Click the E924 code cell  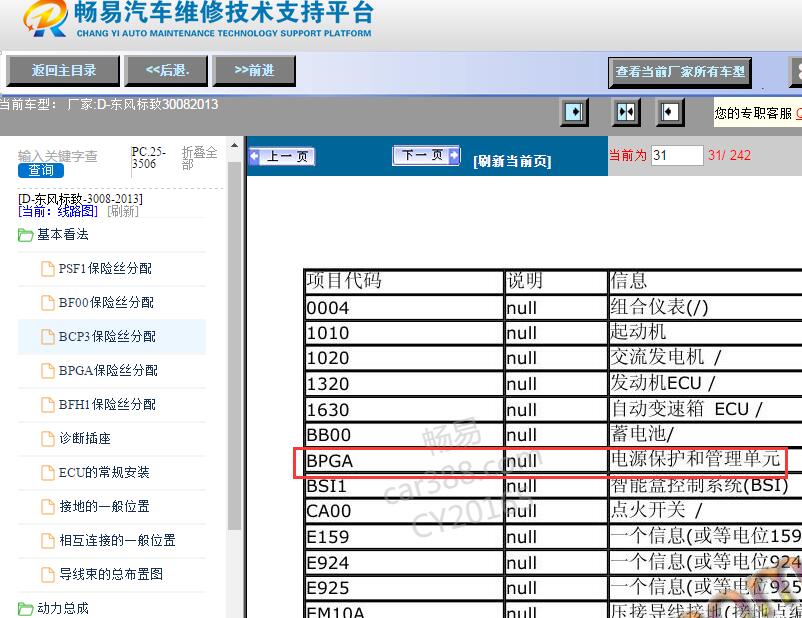(x=404, y=563)
